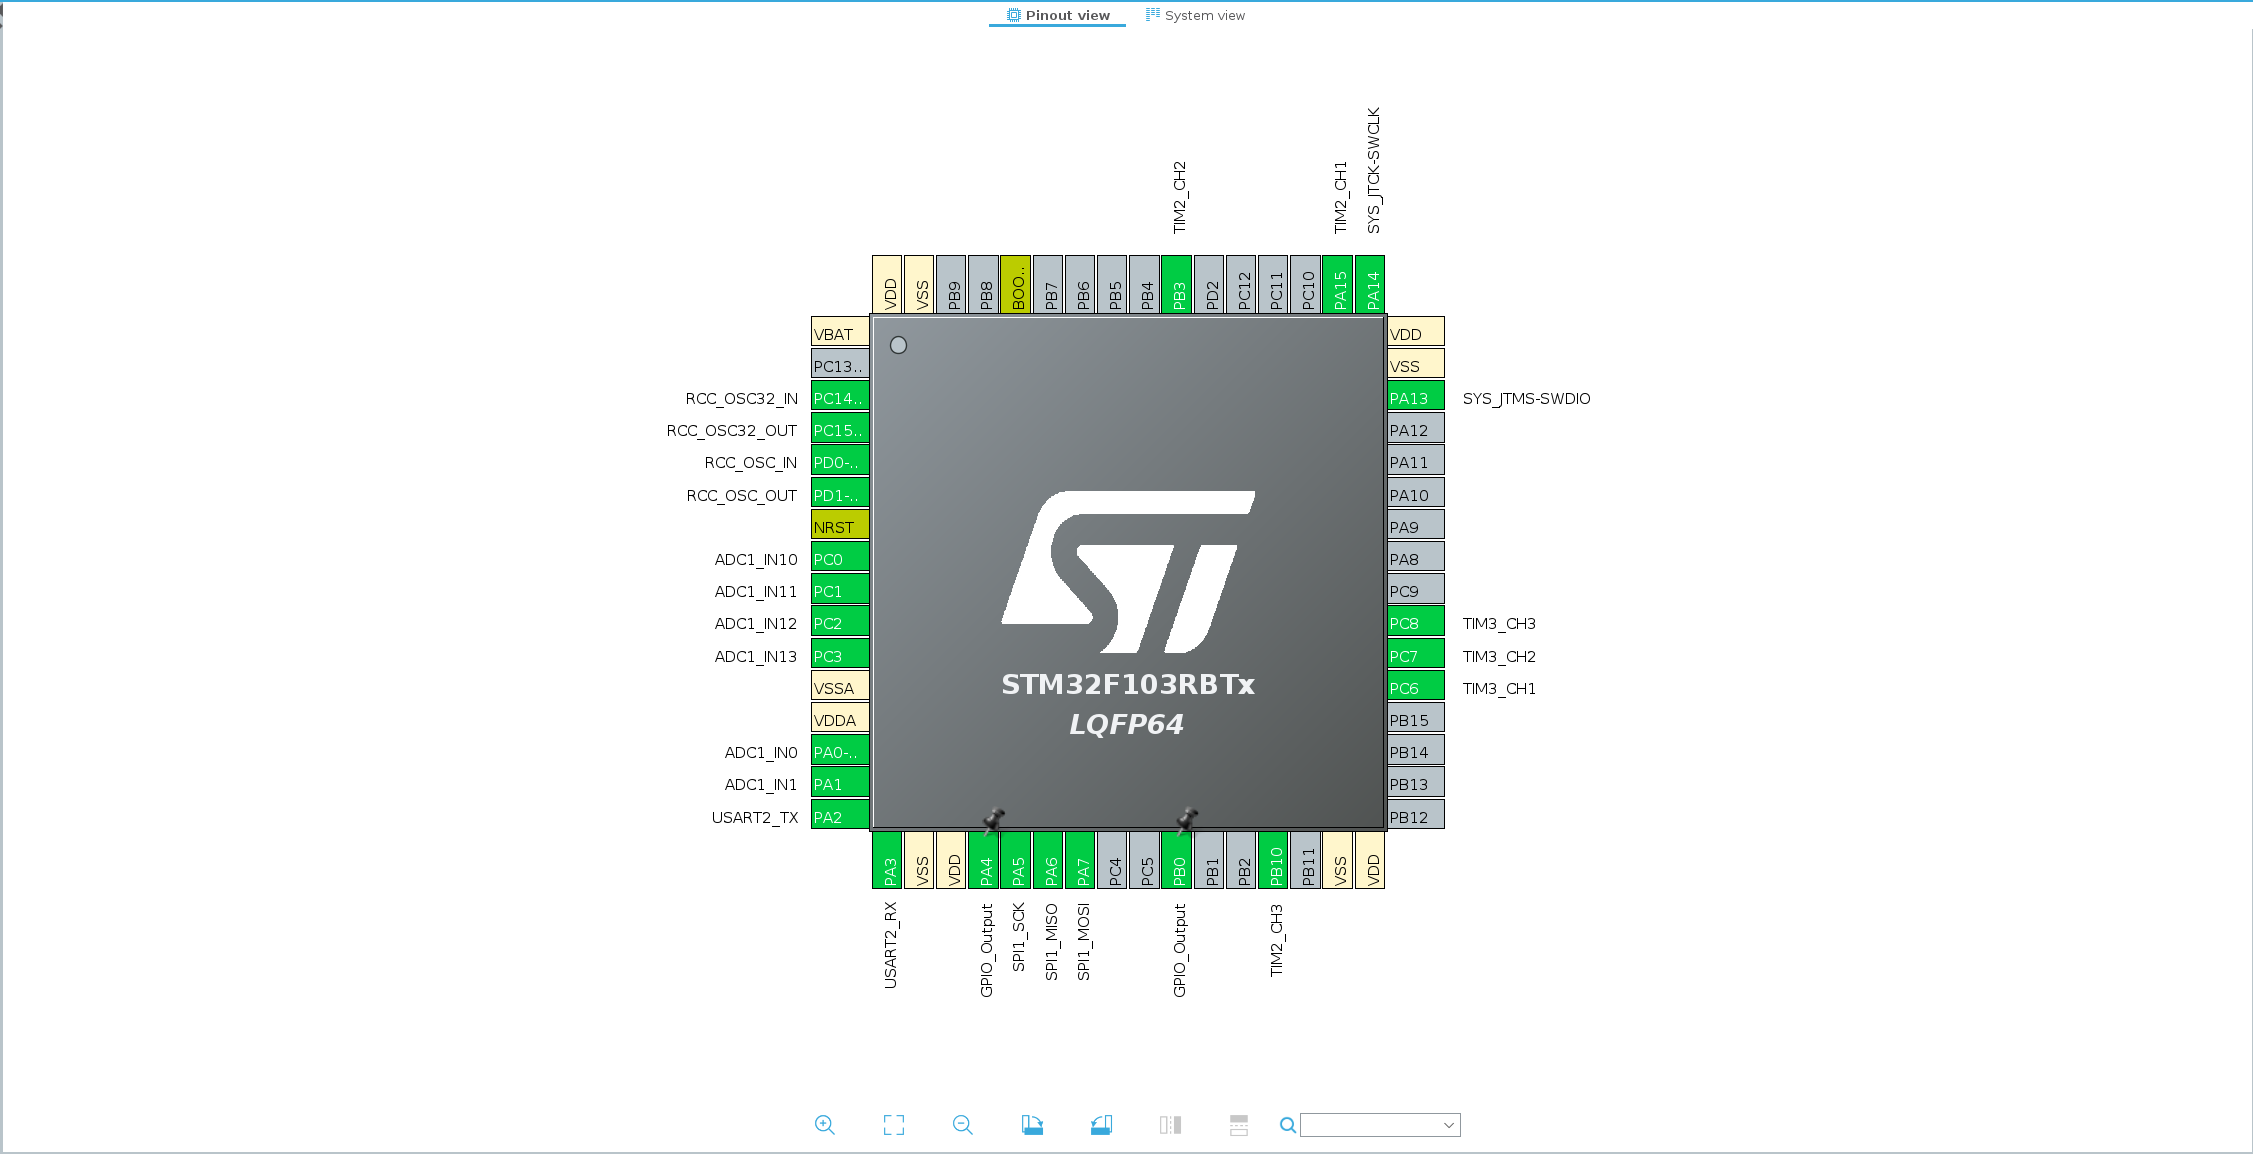Switch to the System view tab
2253x1155 pixels.
tap(1195, 15)
